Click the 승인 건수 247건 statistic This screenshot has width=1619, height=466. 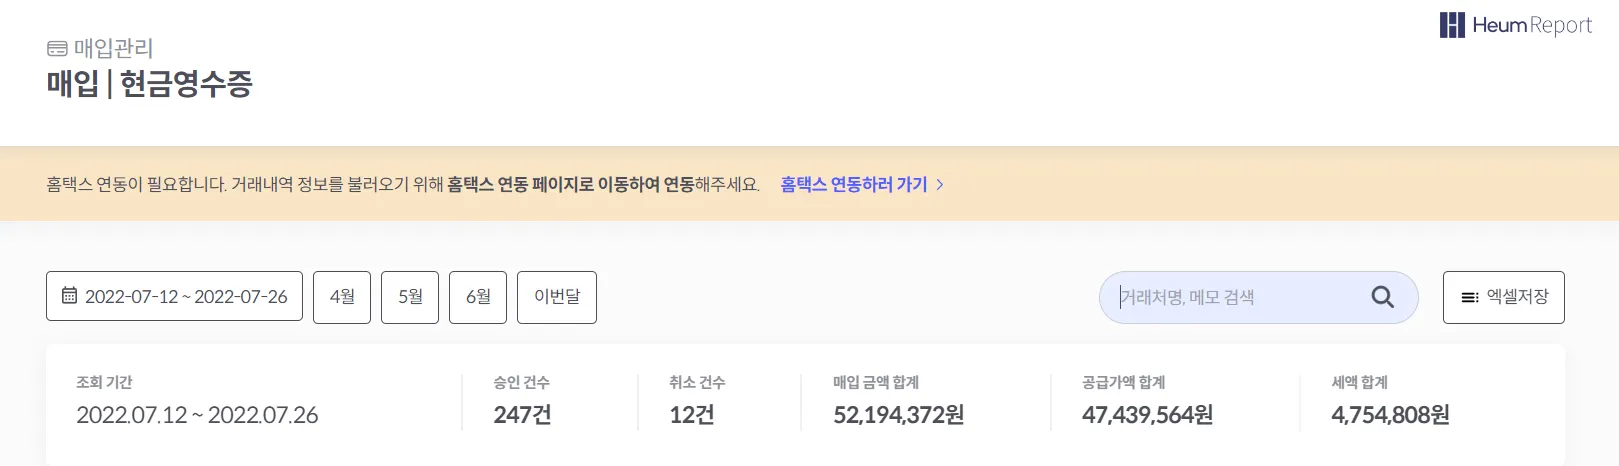tap(522, 414)
